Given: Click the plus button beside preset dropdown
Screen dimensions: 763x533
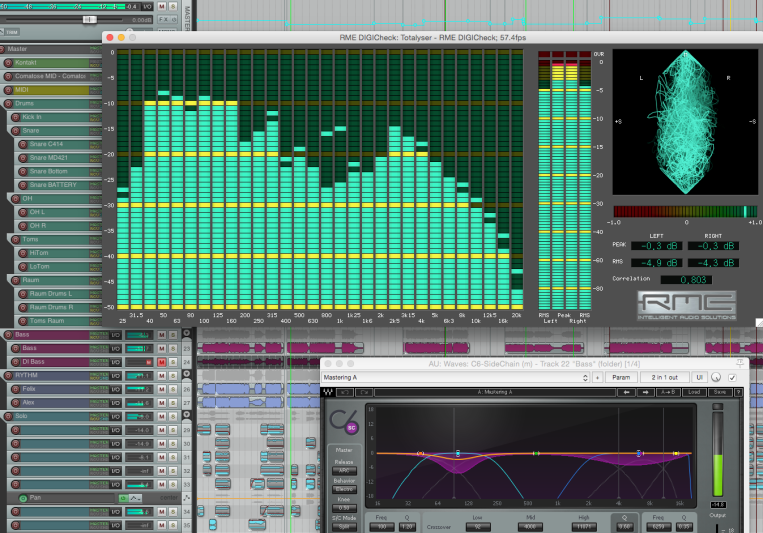Looking at the screenshot, I should (x=598, y=378).
